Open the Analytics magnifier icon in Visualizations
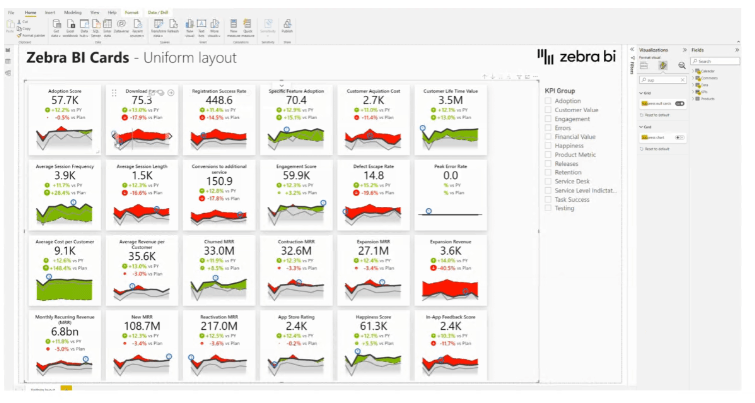The width and height of the screenshot is (755, 403). 681,64
